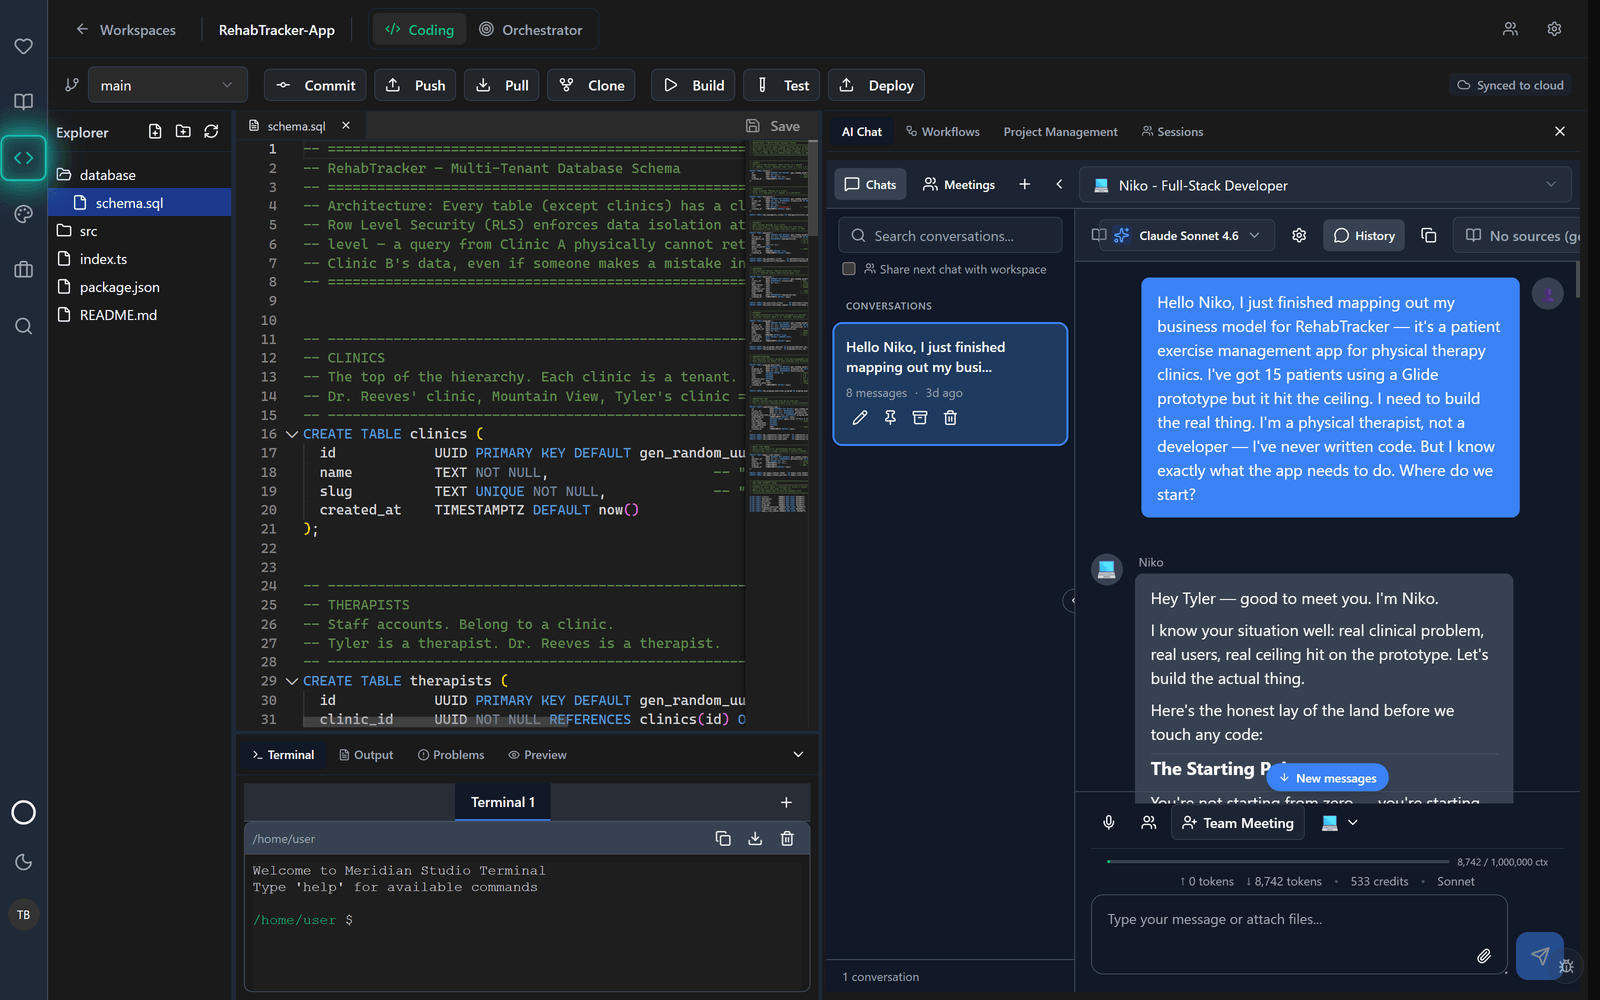Start a new chat with plus icon
1600x1000 pixels.
coord(1024,184)
